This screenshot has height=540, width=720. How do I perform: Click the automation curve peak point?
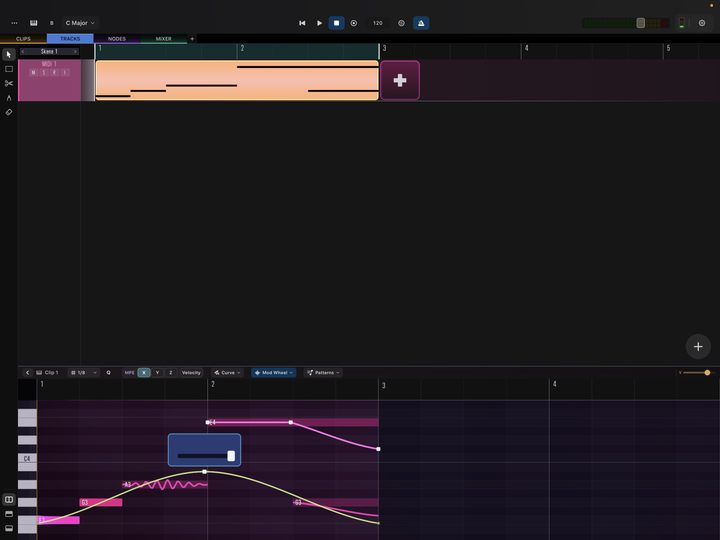204,472
